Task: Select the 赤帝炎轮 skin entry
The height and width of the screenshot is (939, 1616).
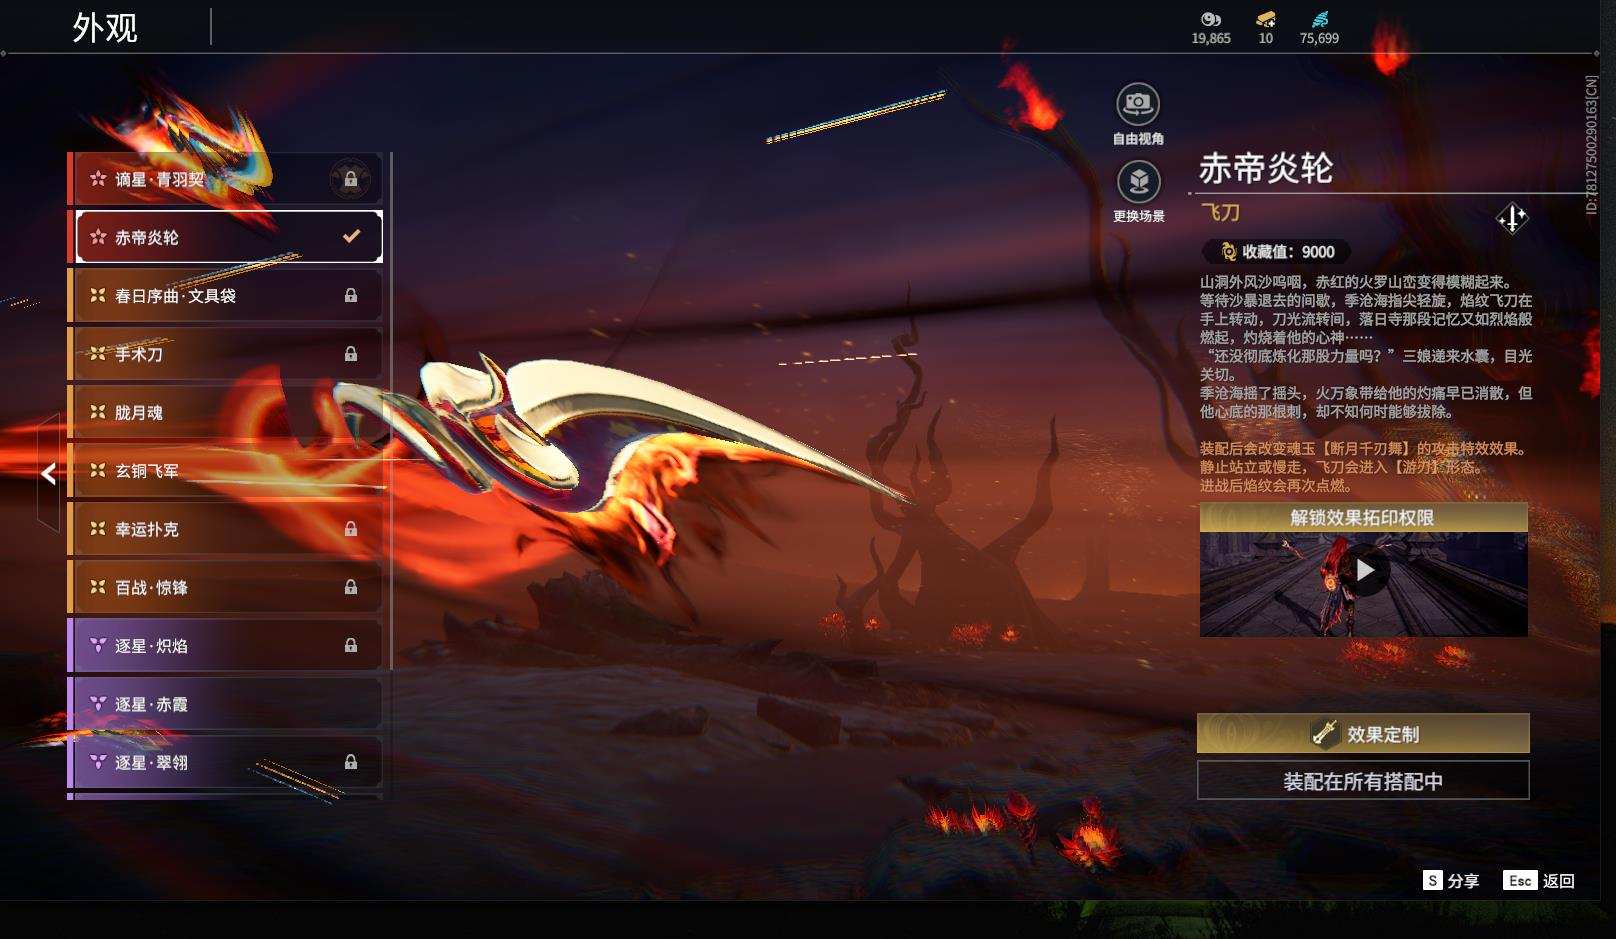Action: pyautogui.click(x=226, y=237)
